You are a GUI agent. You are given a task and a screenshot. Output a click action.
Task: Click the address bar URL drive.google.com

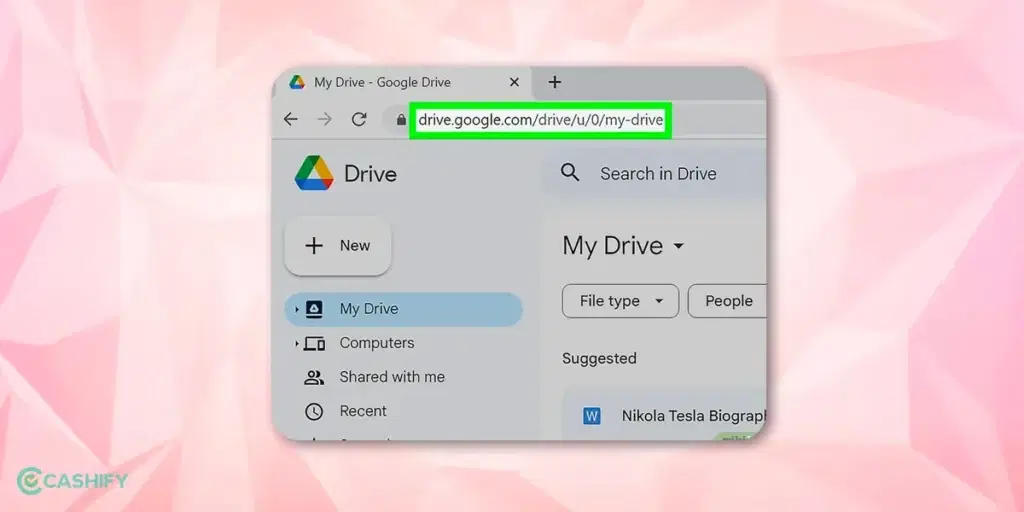(x=540, y=120)
